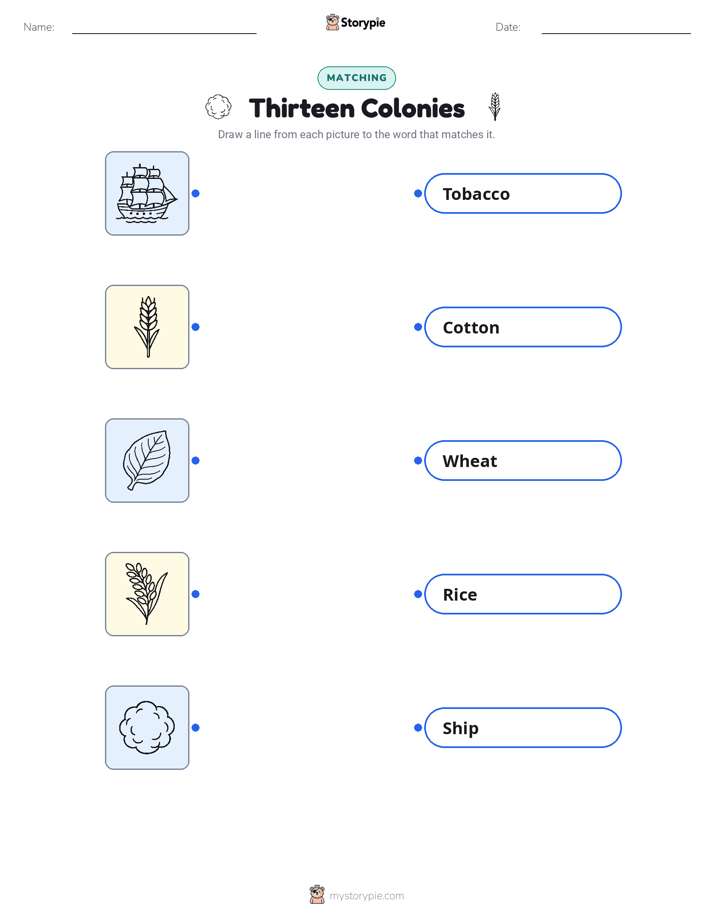Click the wheat stalk picture card
Viewport: 714px width, 924px height.
coord(147,327)
